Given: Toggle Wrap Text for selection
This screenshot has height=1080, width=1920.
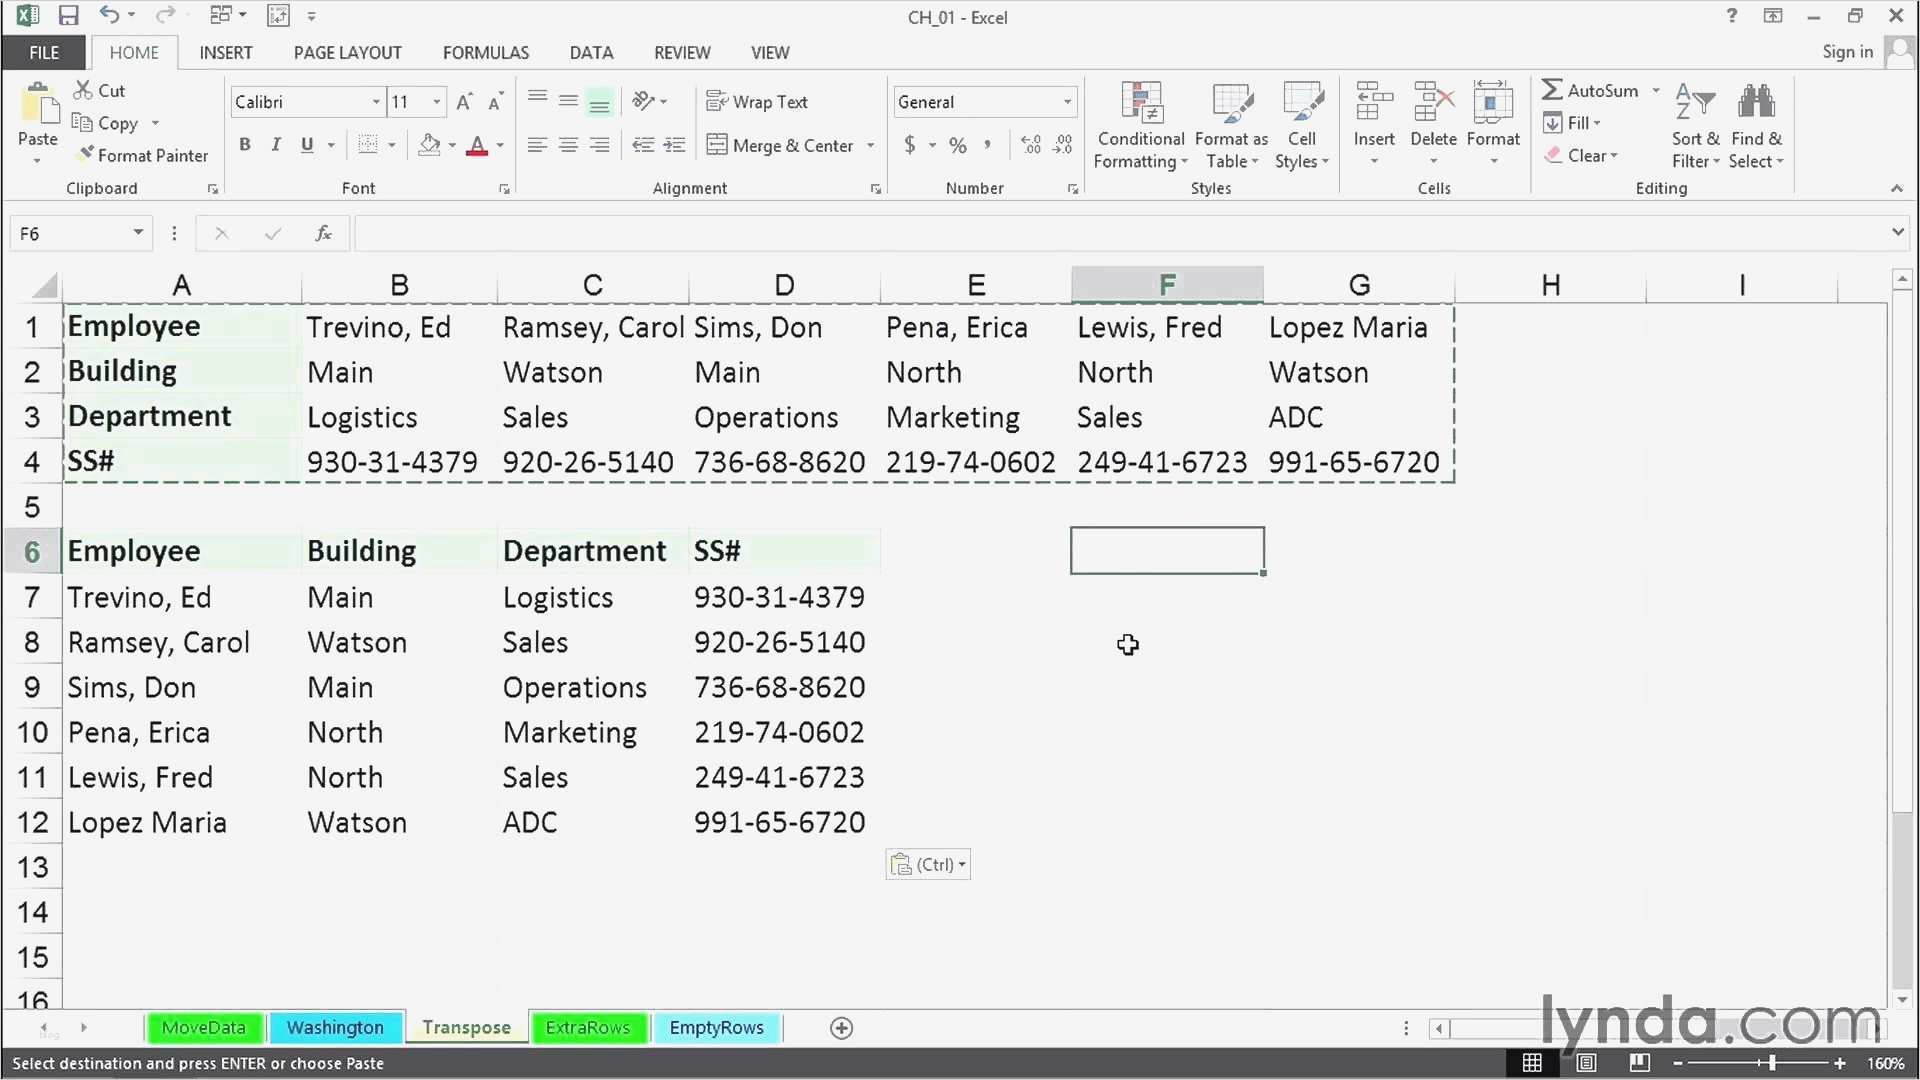Looking at the screenshot, I should point(757,102).
